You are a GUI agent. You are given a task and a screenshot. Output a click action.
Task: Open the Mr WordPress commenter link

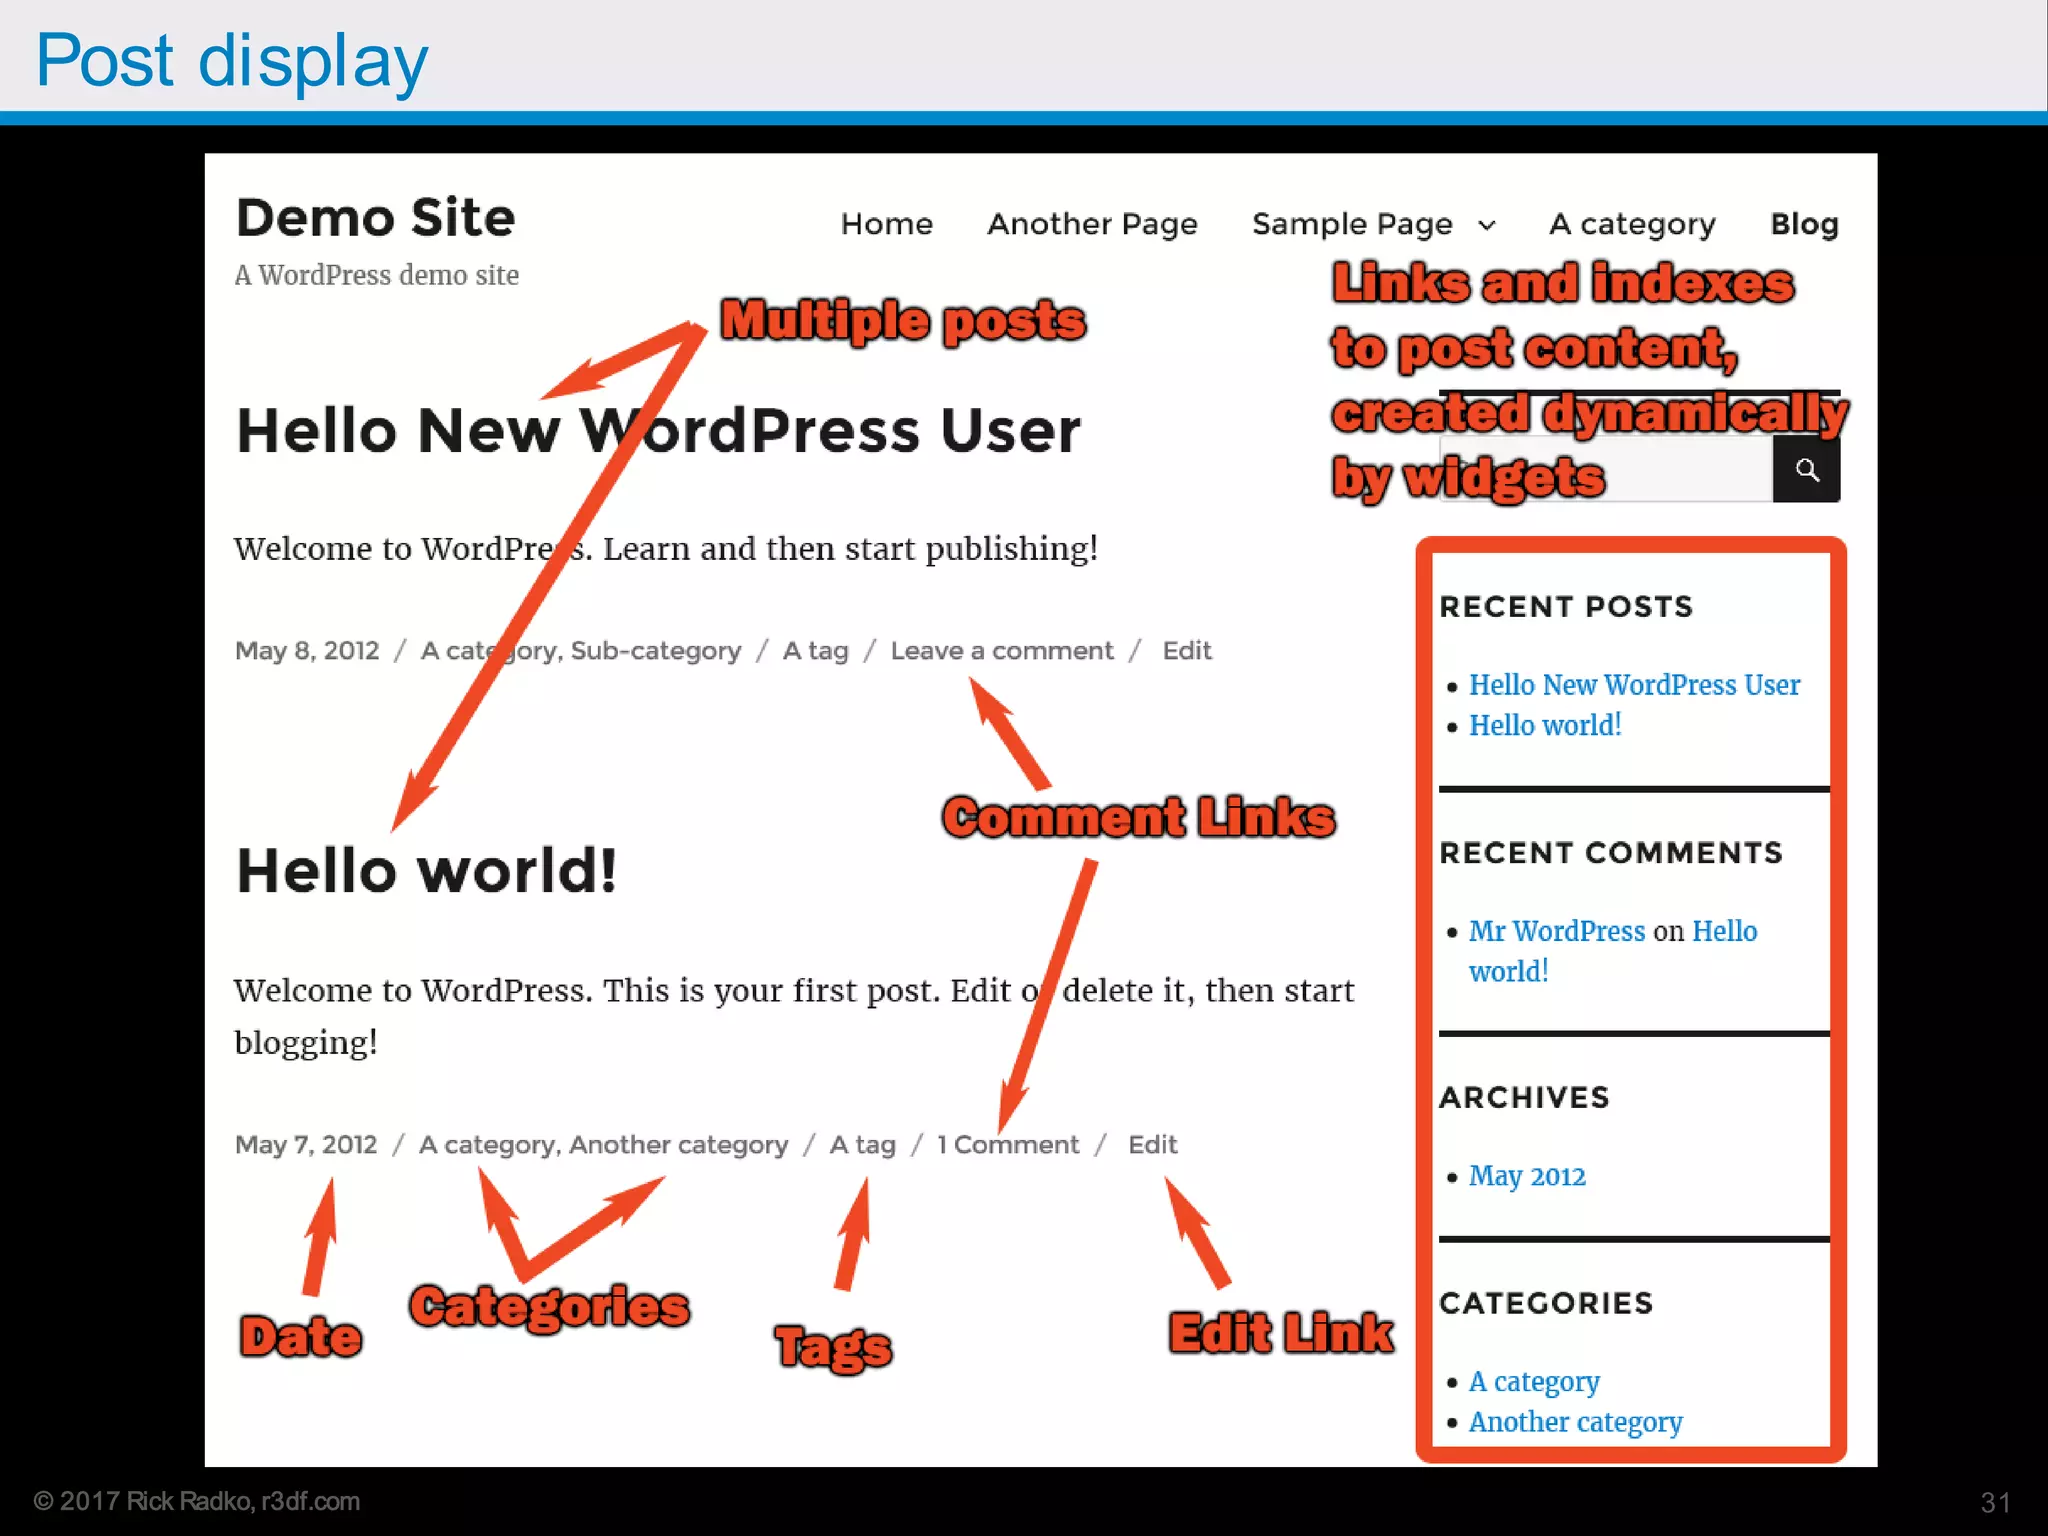pos(1556,931)
